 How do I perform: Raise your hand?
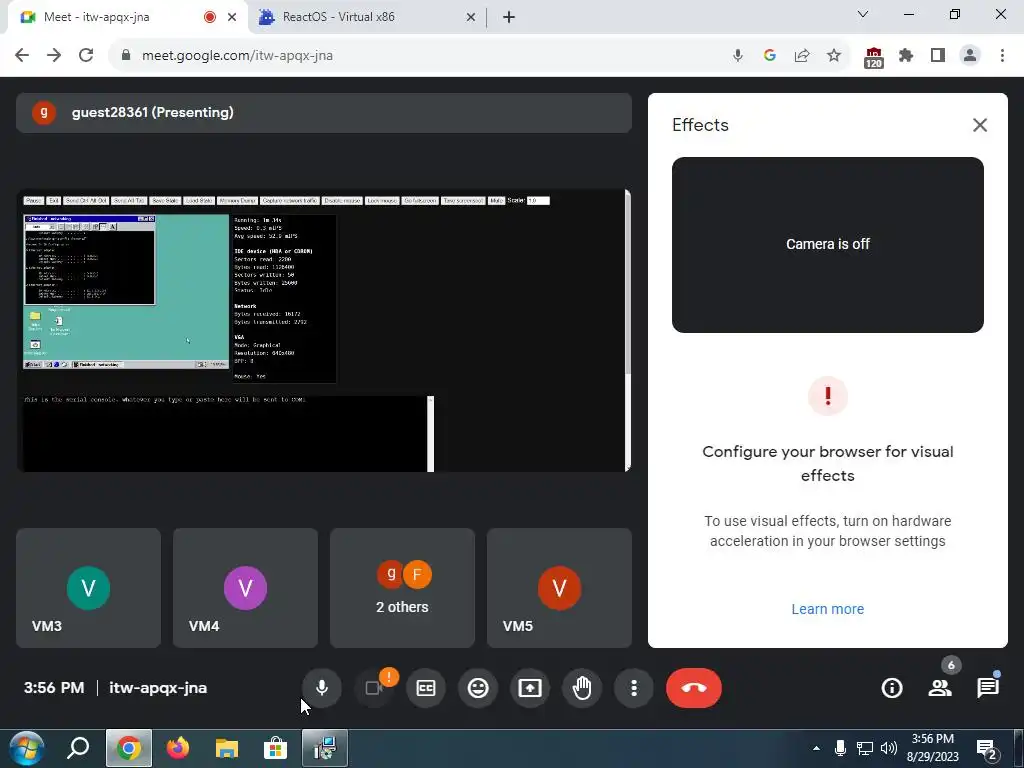tap(582, 688)
